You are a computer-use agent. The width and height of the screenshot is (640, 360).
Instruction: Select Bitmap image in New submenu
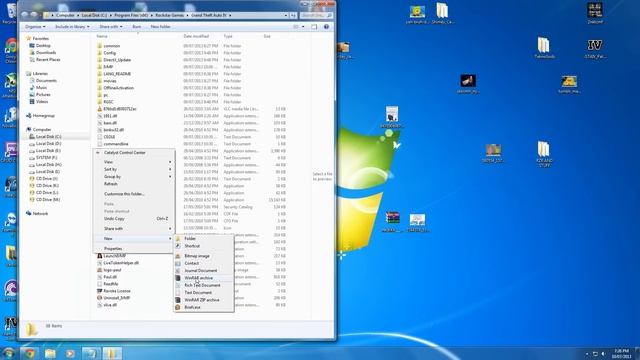point(203,256)
